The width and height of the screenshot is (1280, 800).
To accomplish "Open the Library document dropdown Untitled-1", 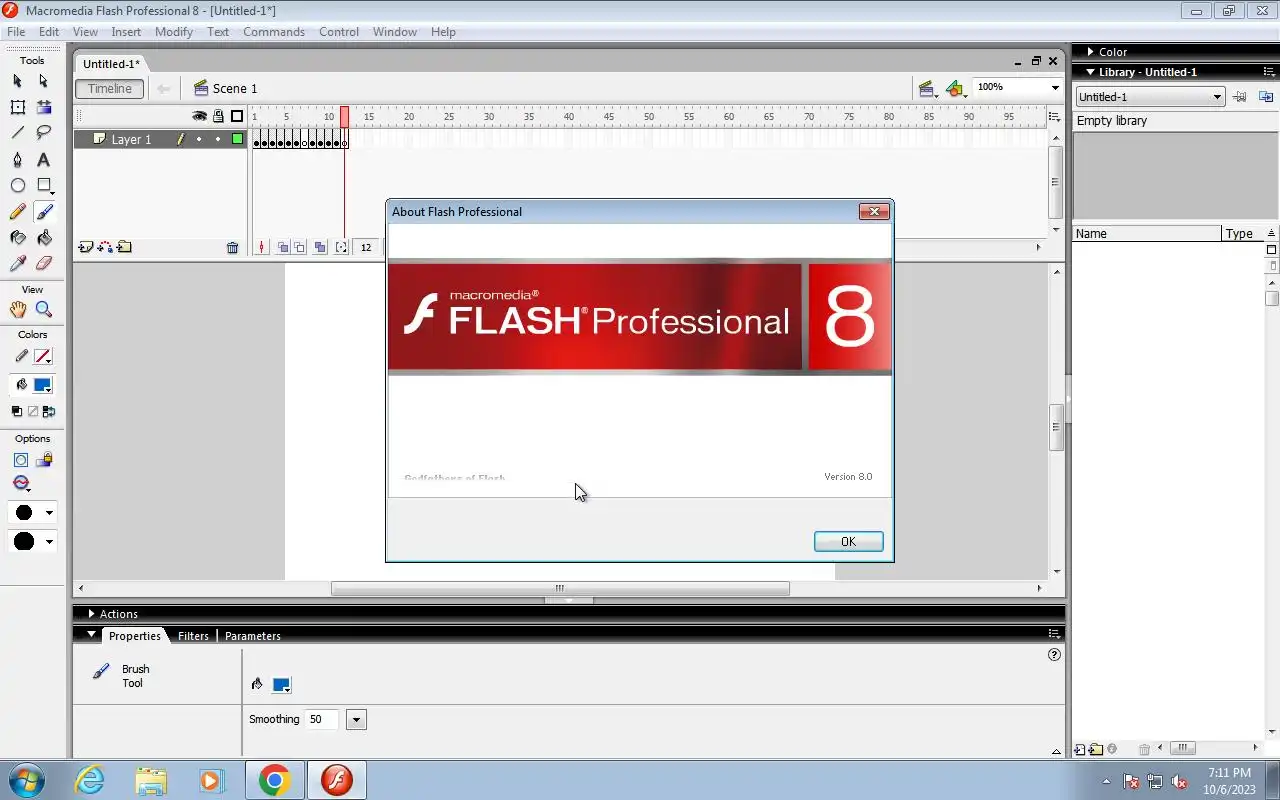I will [1150, 97].
